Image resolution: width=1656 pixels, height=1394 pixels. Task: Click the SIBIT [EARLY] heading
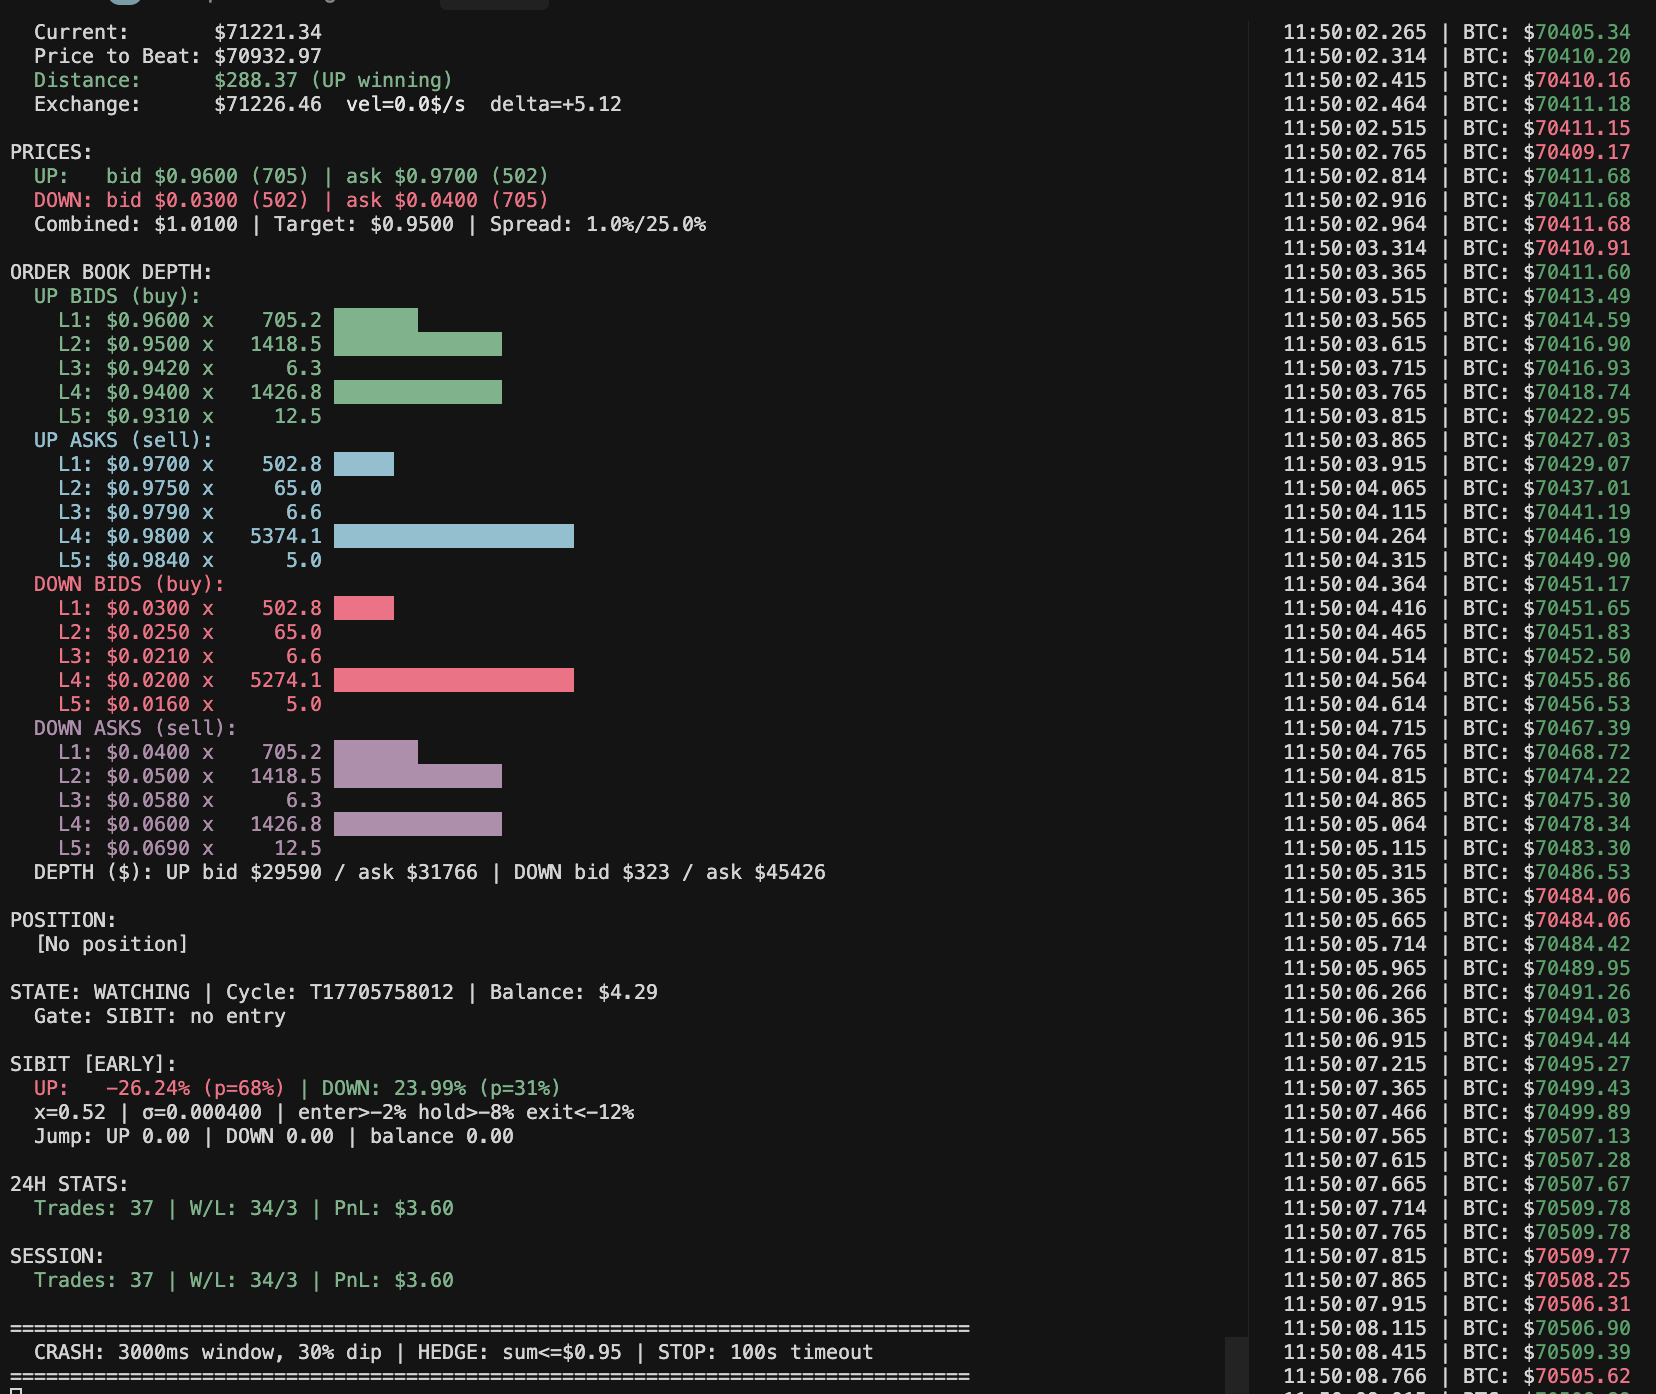point(93,1064)
